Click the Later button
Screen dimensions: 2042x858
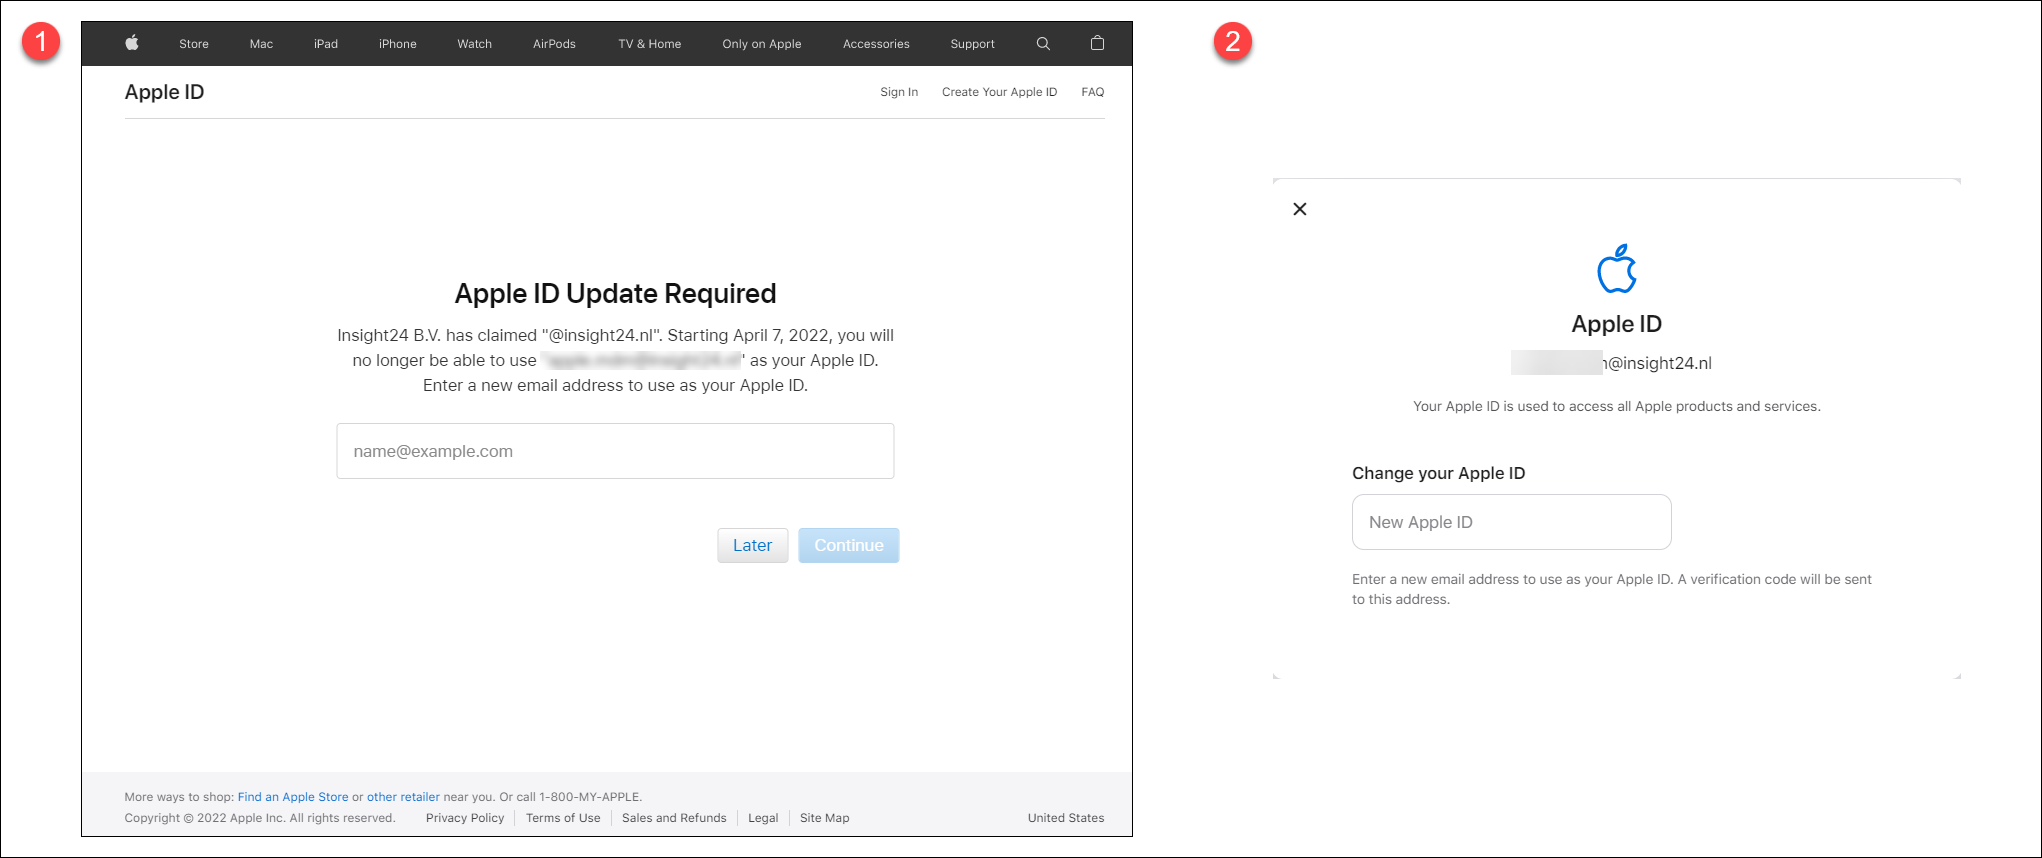[x=752, y=545]
